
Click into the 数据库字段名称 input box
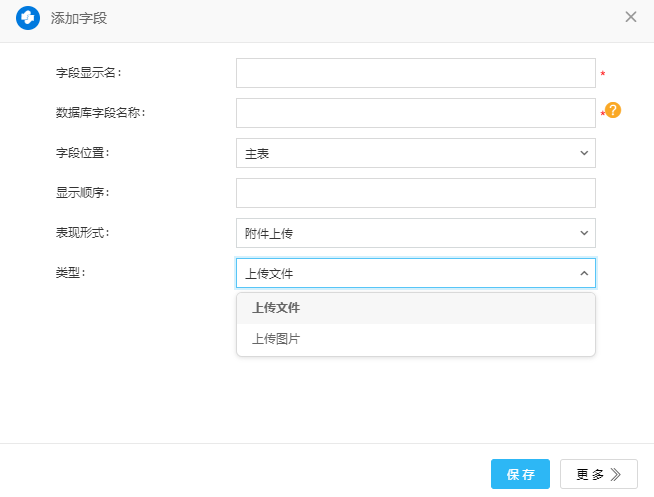[415, 113]
